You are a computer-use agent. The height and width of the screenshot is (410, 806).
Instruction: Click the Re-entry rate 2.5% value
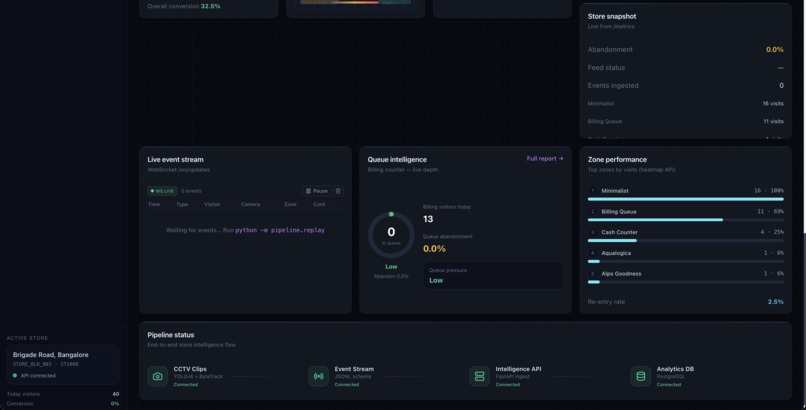(x=776, y=302)
